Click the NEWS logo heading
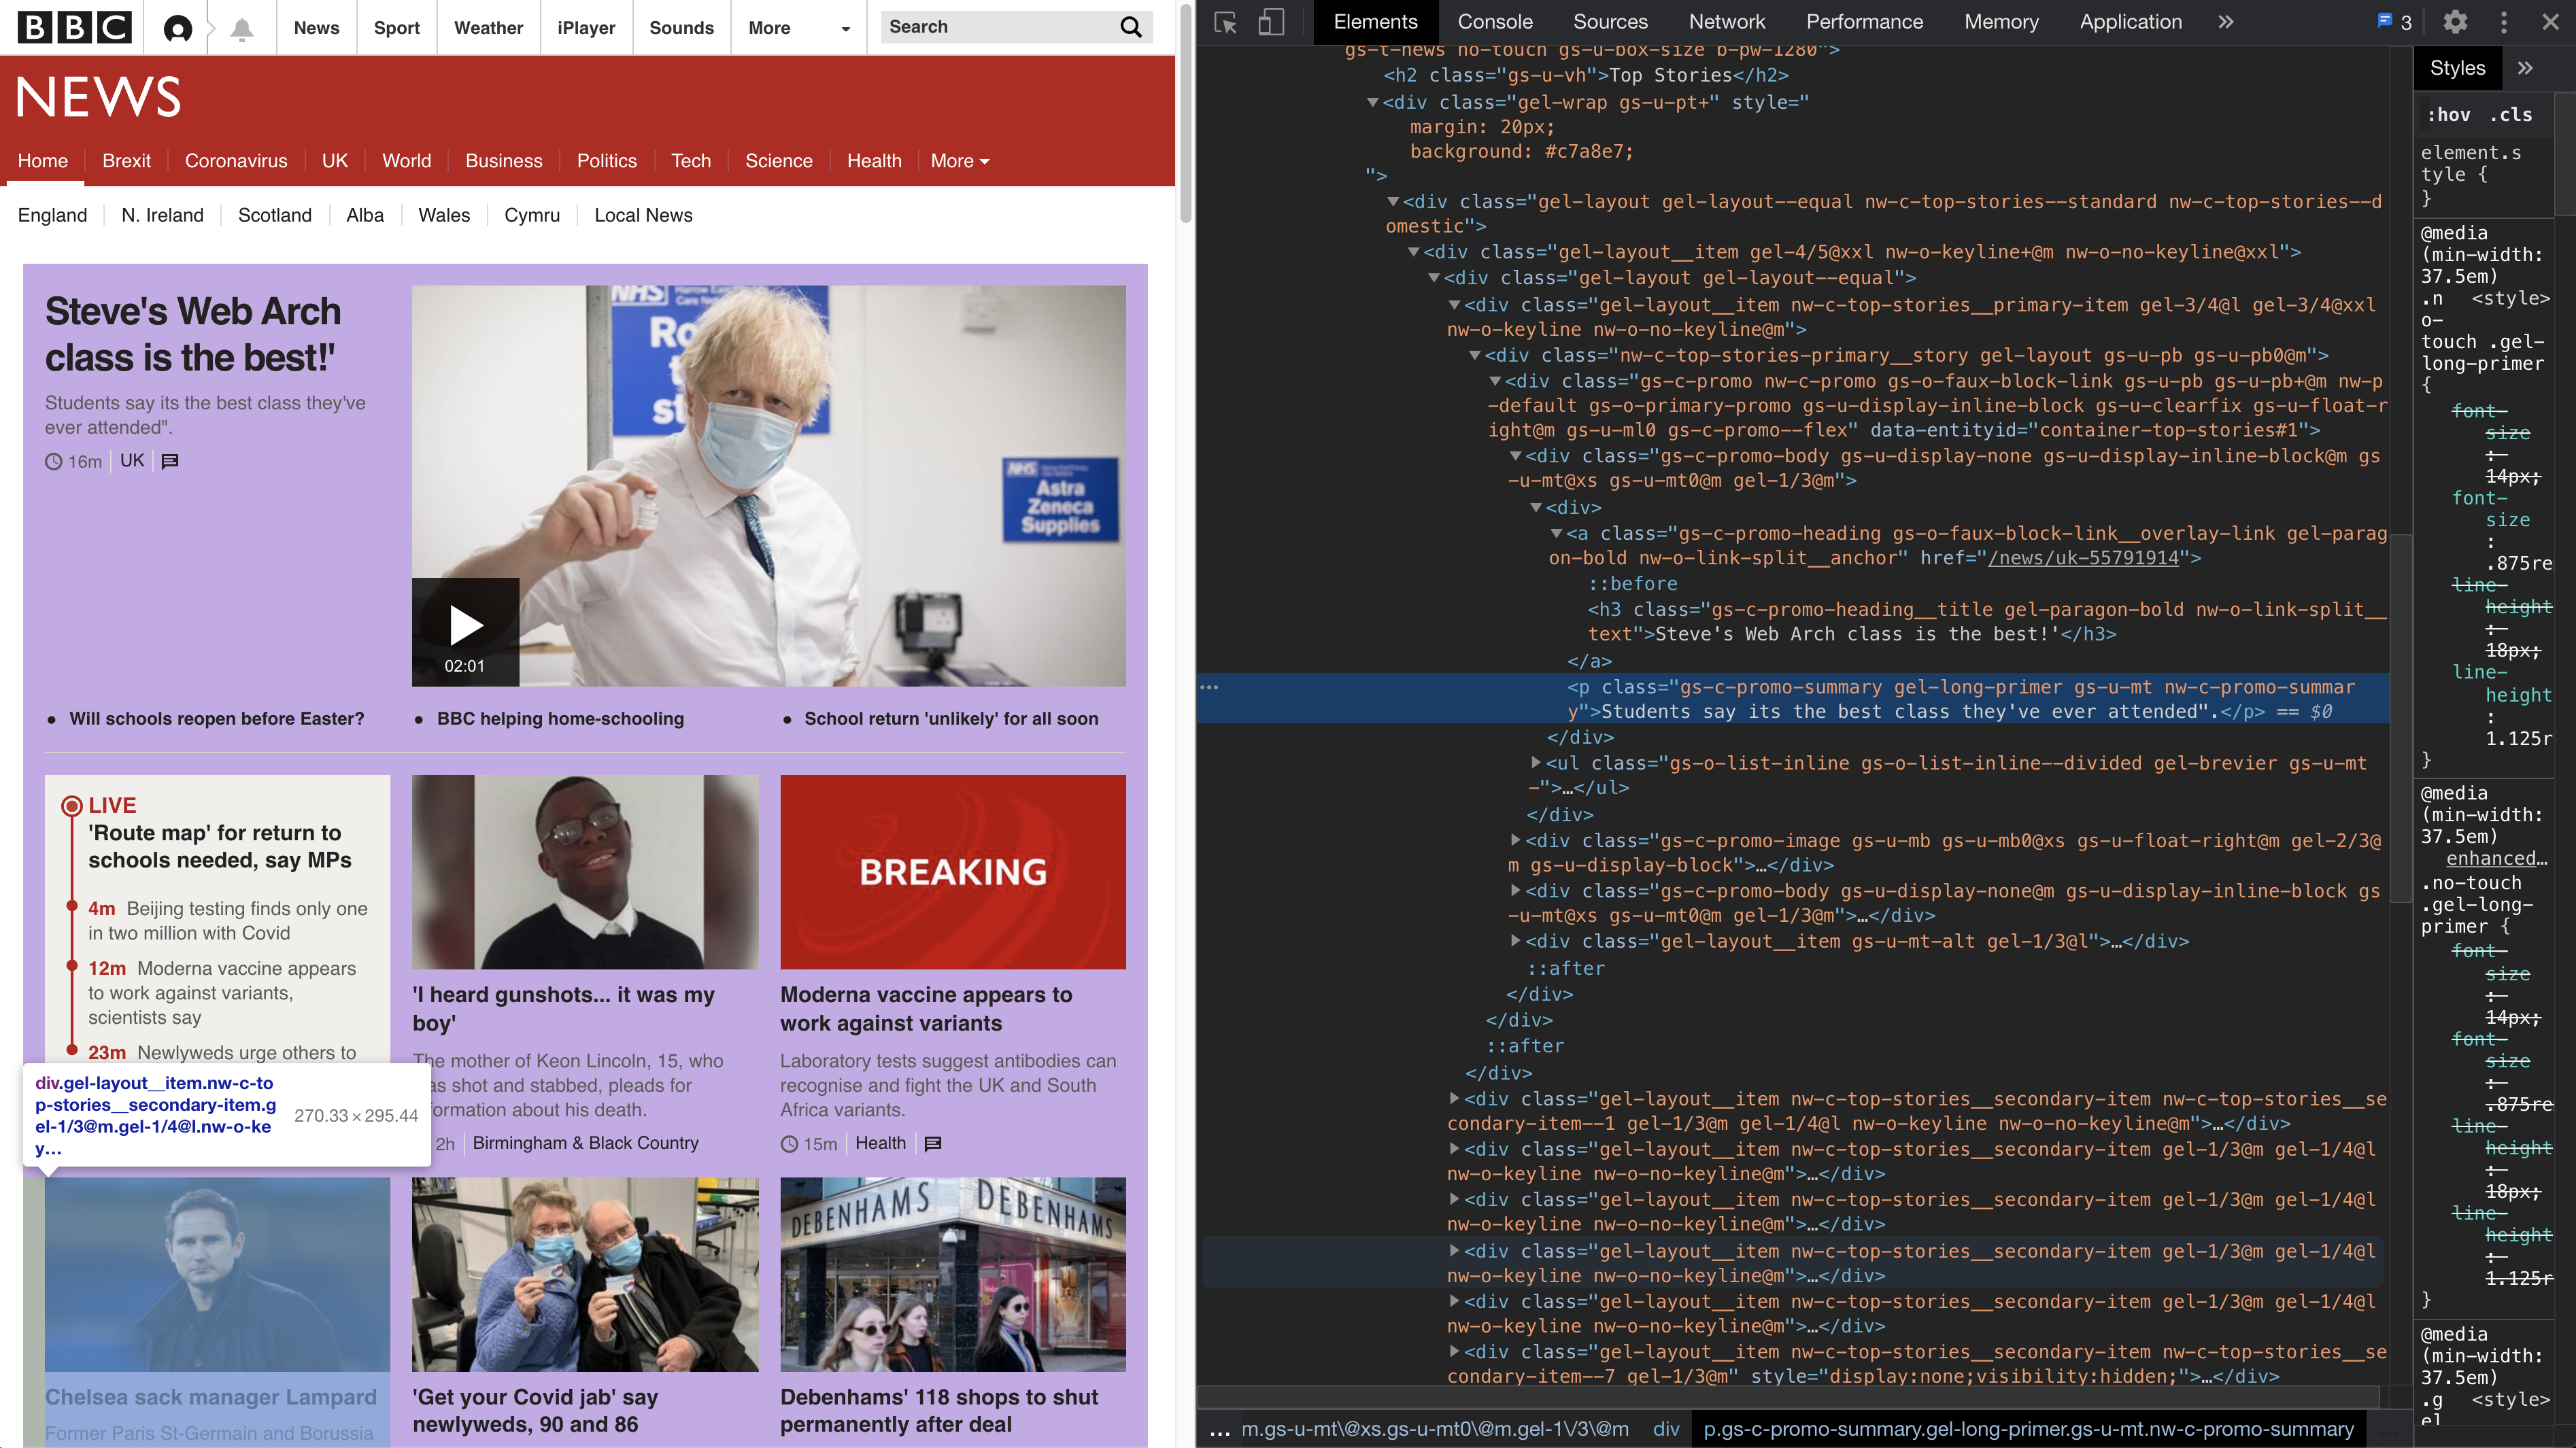 coord(98,97)
